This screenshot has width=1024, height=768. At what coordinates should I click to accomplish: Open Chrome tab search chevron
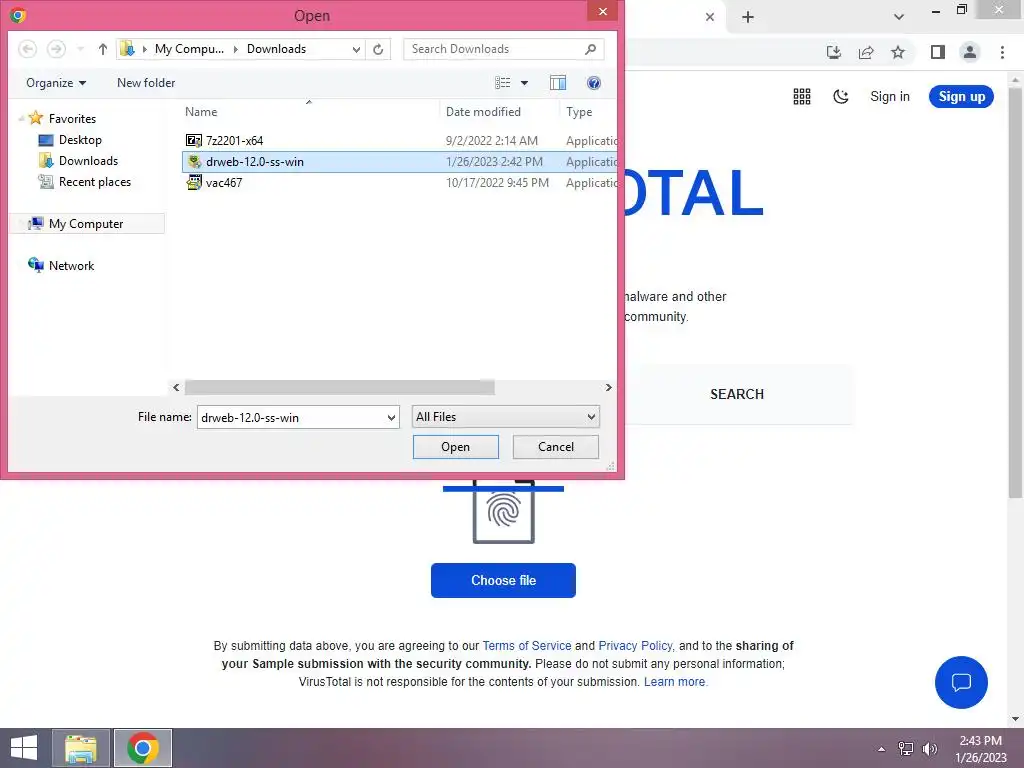(899, 17)
